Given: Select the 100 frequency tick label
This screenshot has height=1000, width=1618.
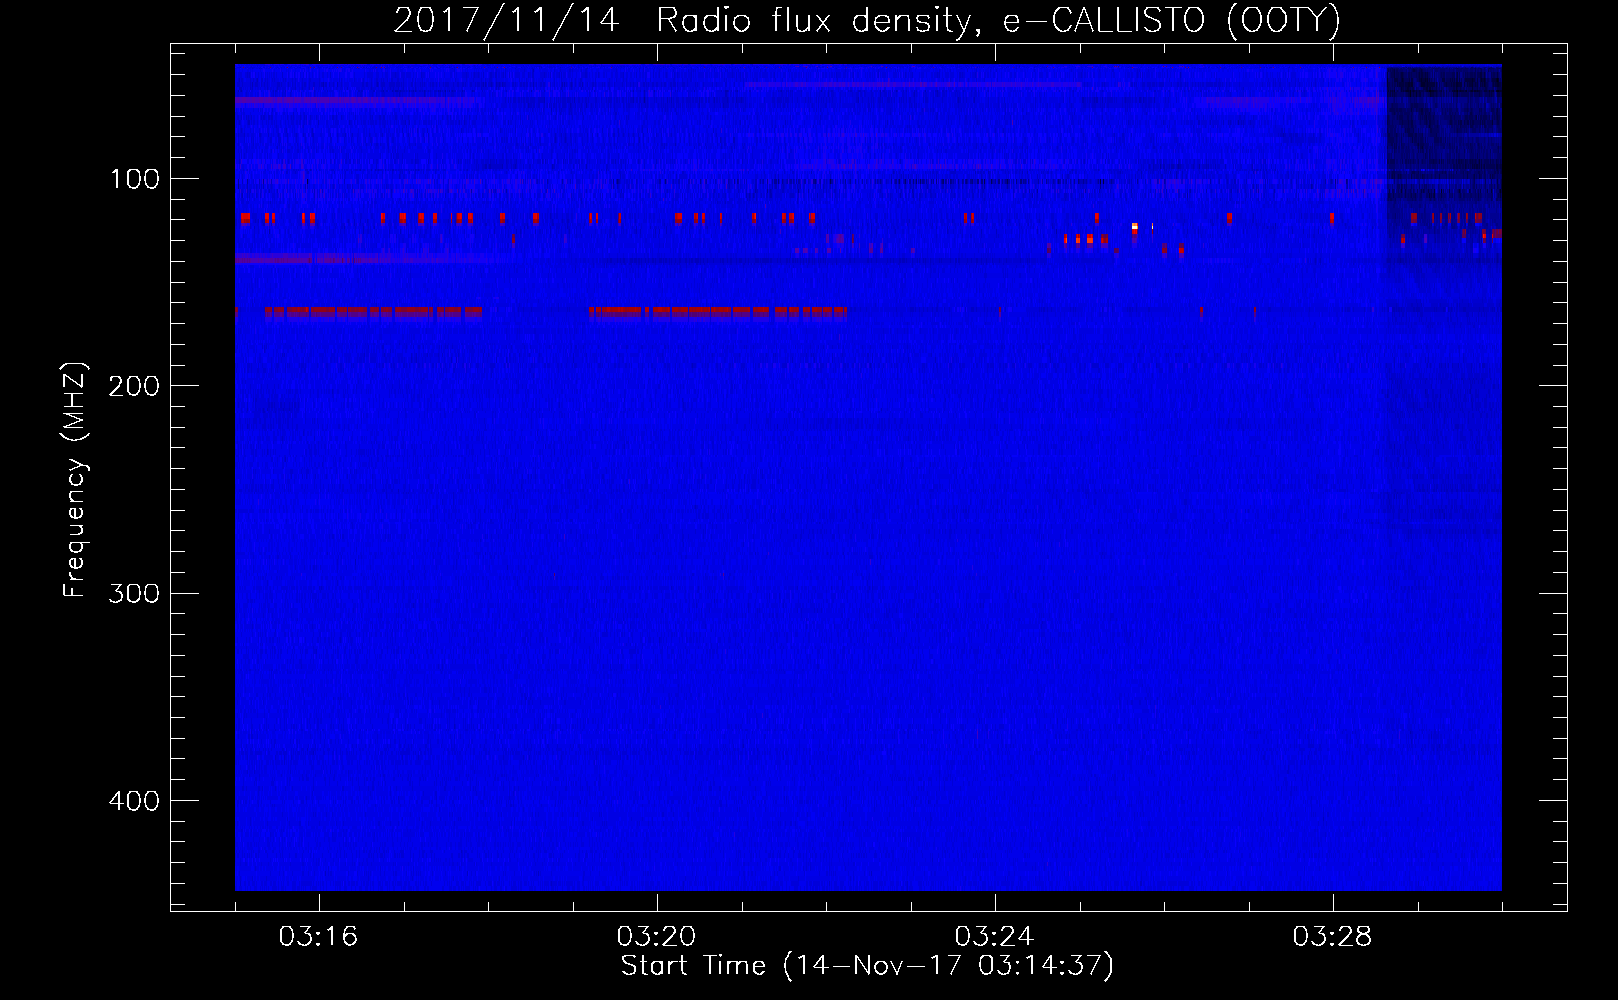Looking at the screenshot, I should click(135, 179).
